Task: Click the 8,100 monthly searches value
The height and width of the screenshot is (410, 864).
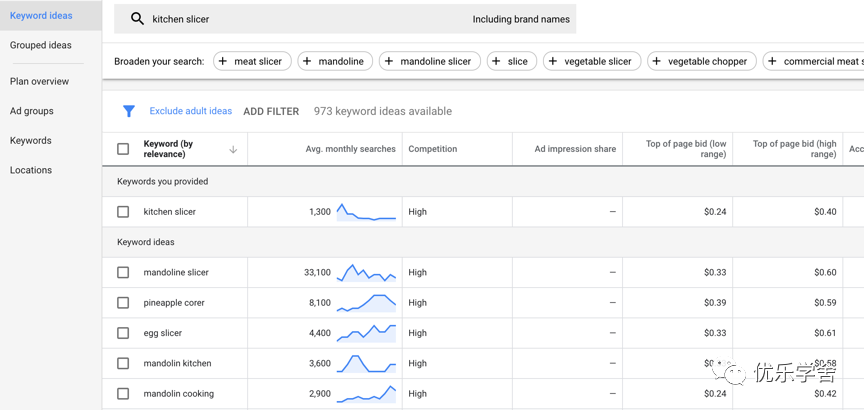Action: (x=320, y=303)
